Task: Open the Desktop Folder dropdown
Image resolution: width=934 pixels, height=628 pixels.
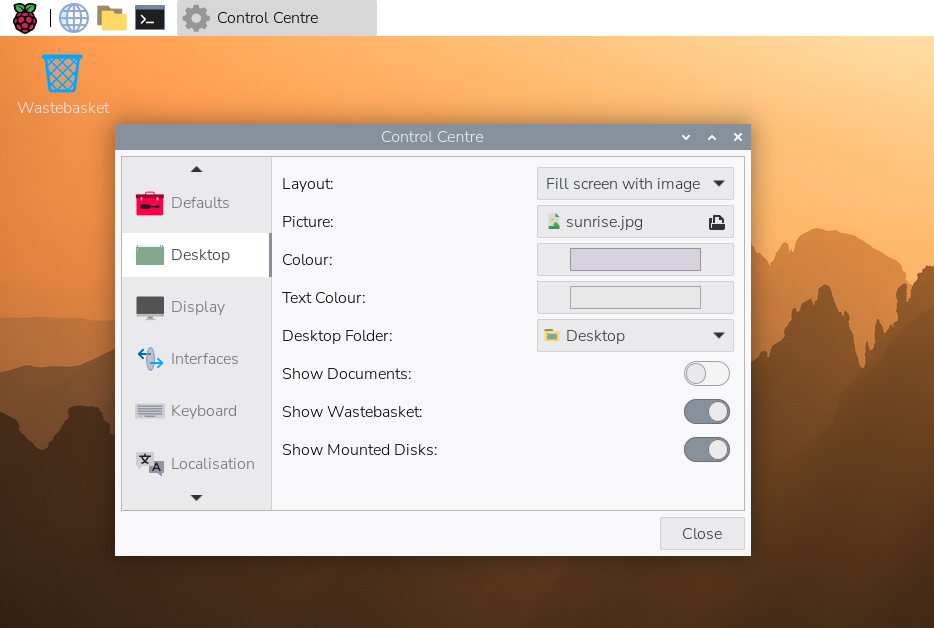Action: click(634, 335)
